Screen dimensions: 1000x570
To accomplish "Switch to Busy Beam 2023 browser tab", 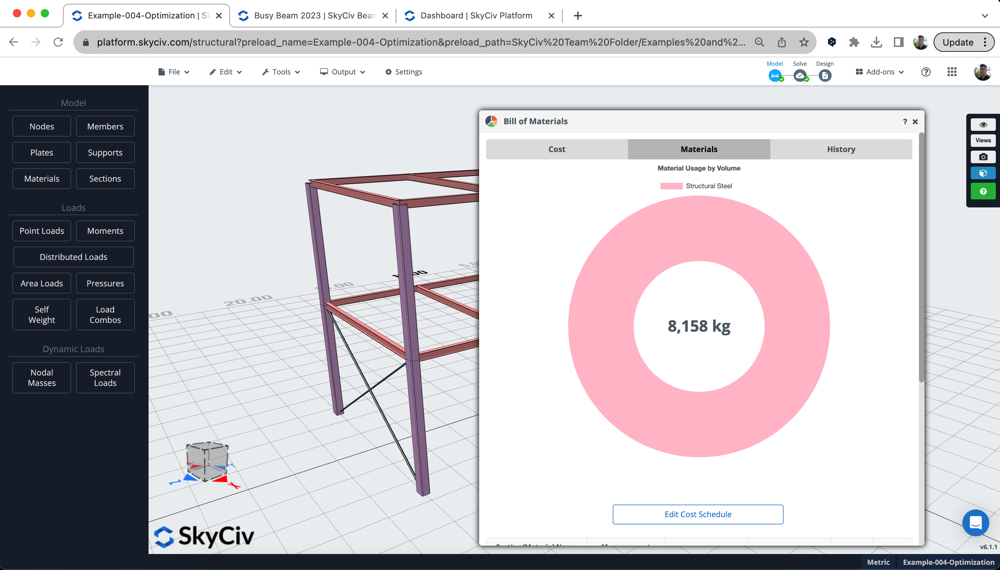I will [x=313, y=15].
